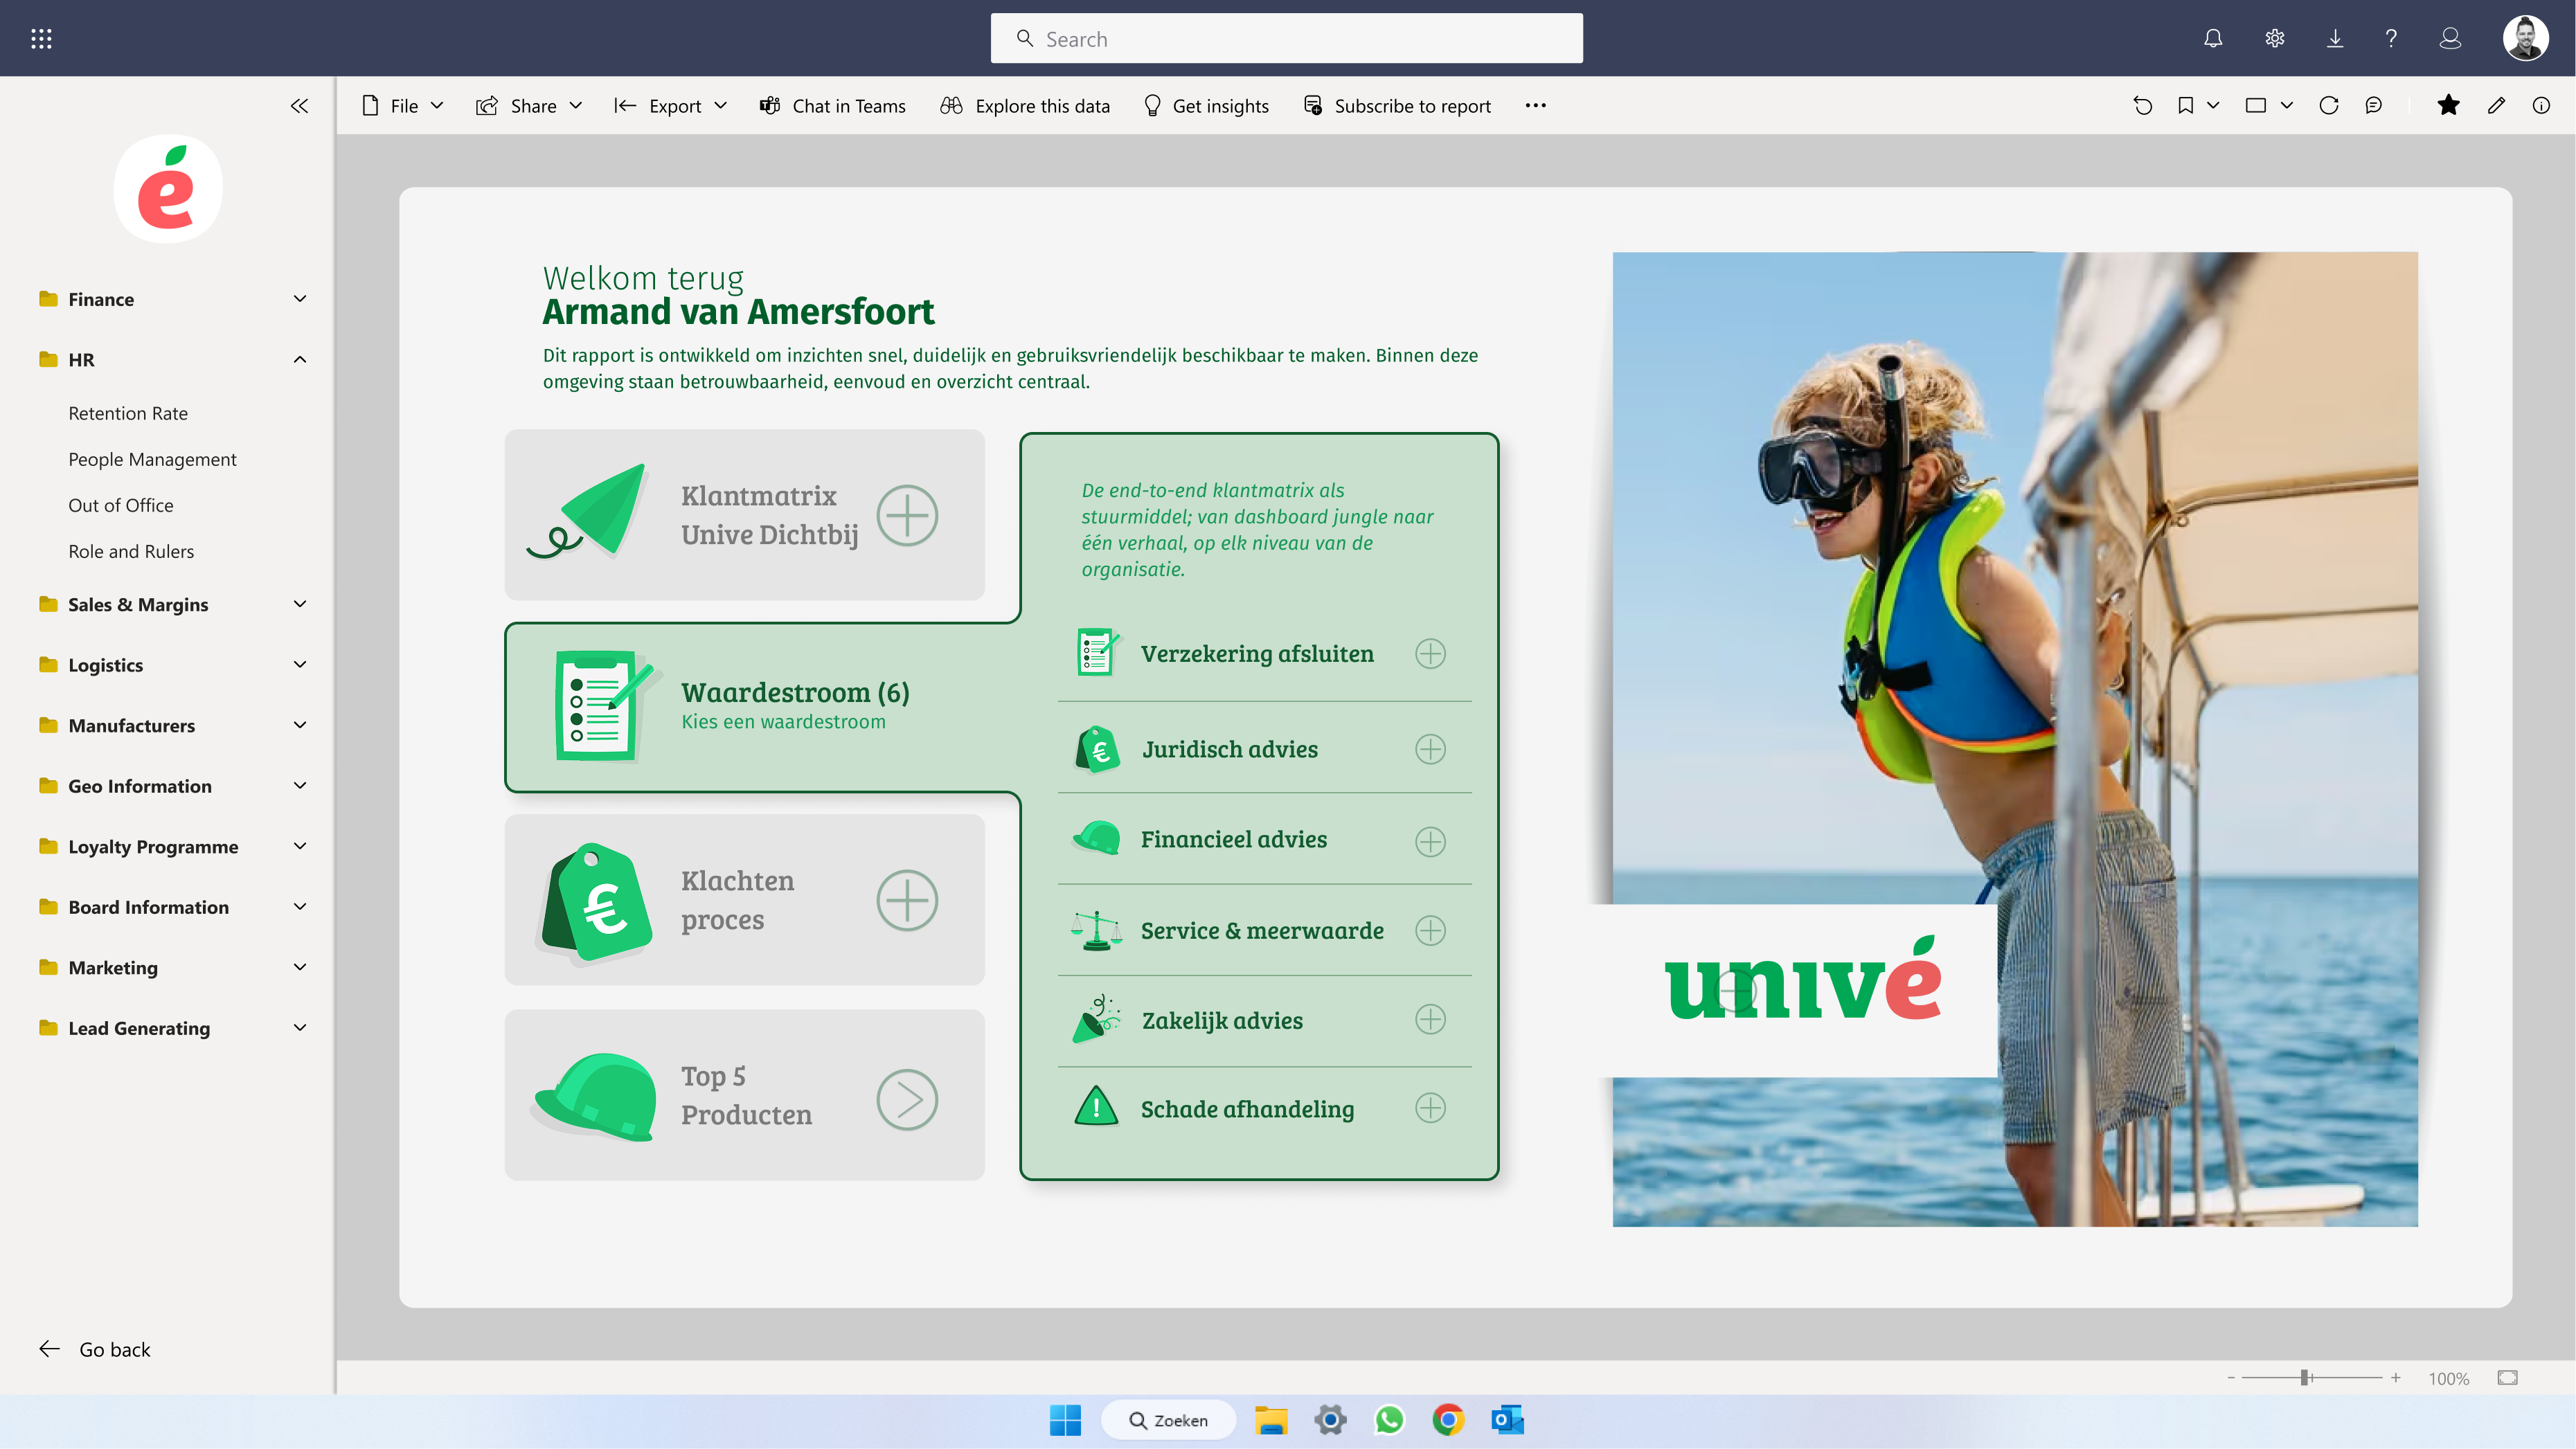Open the more options ellipsis in toolbar
The image size is (2576, 1449).
tap(1536, 105)
